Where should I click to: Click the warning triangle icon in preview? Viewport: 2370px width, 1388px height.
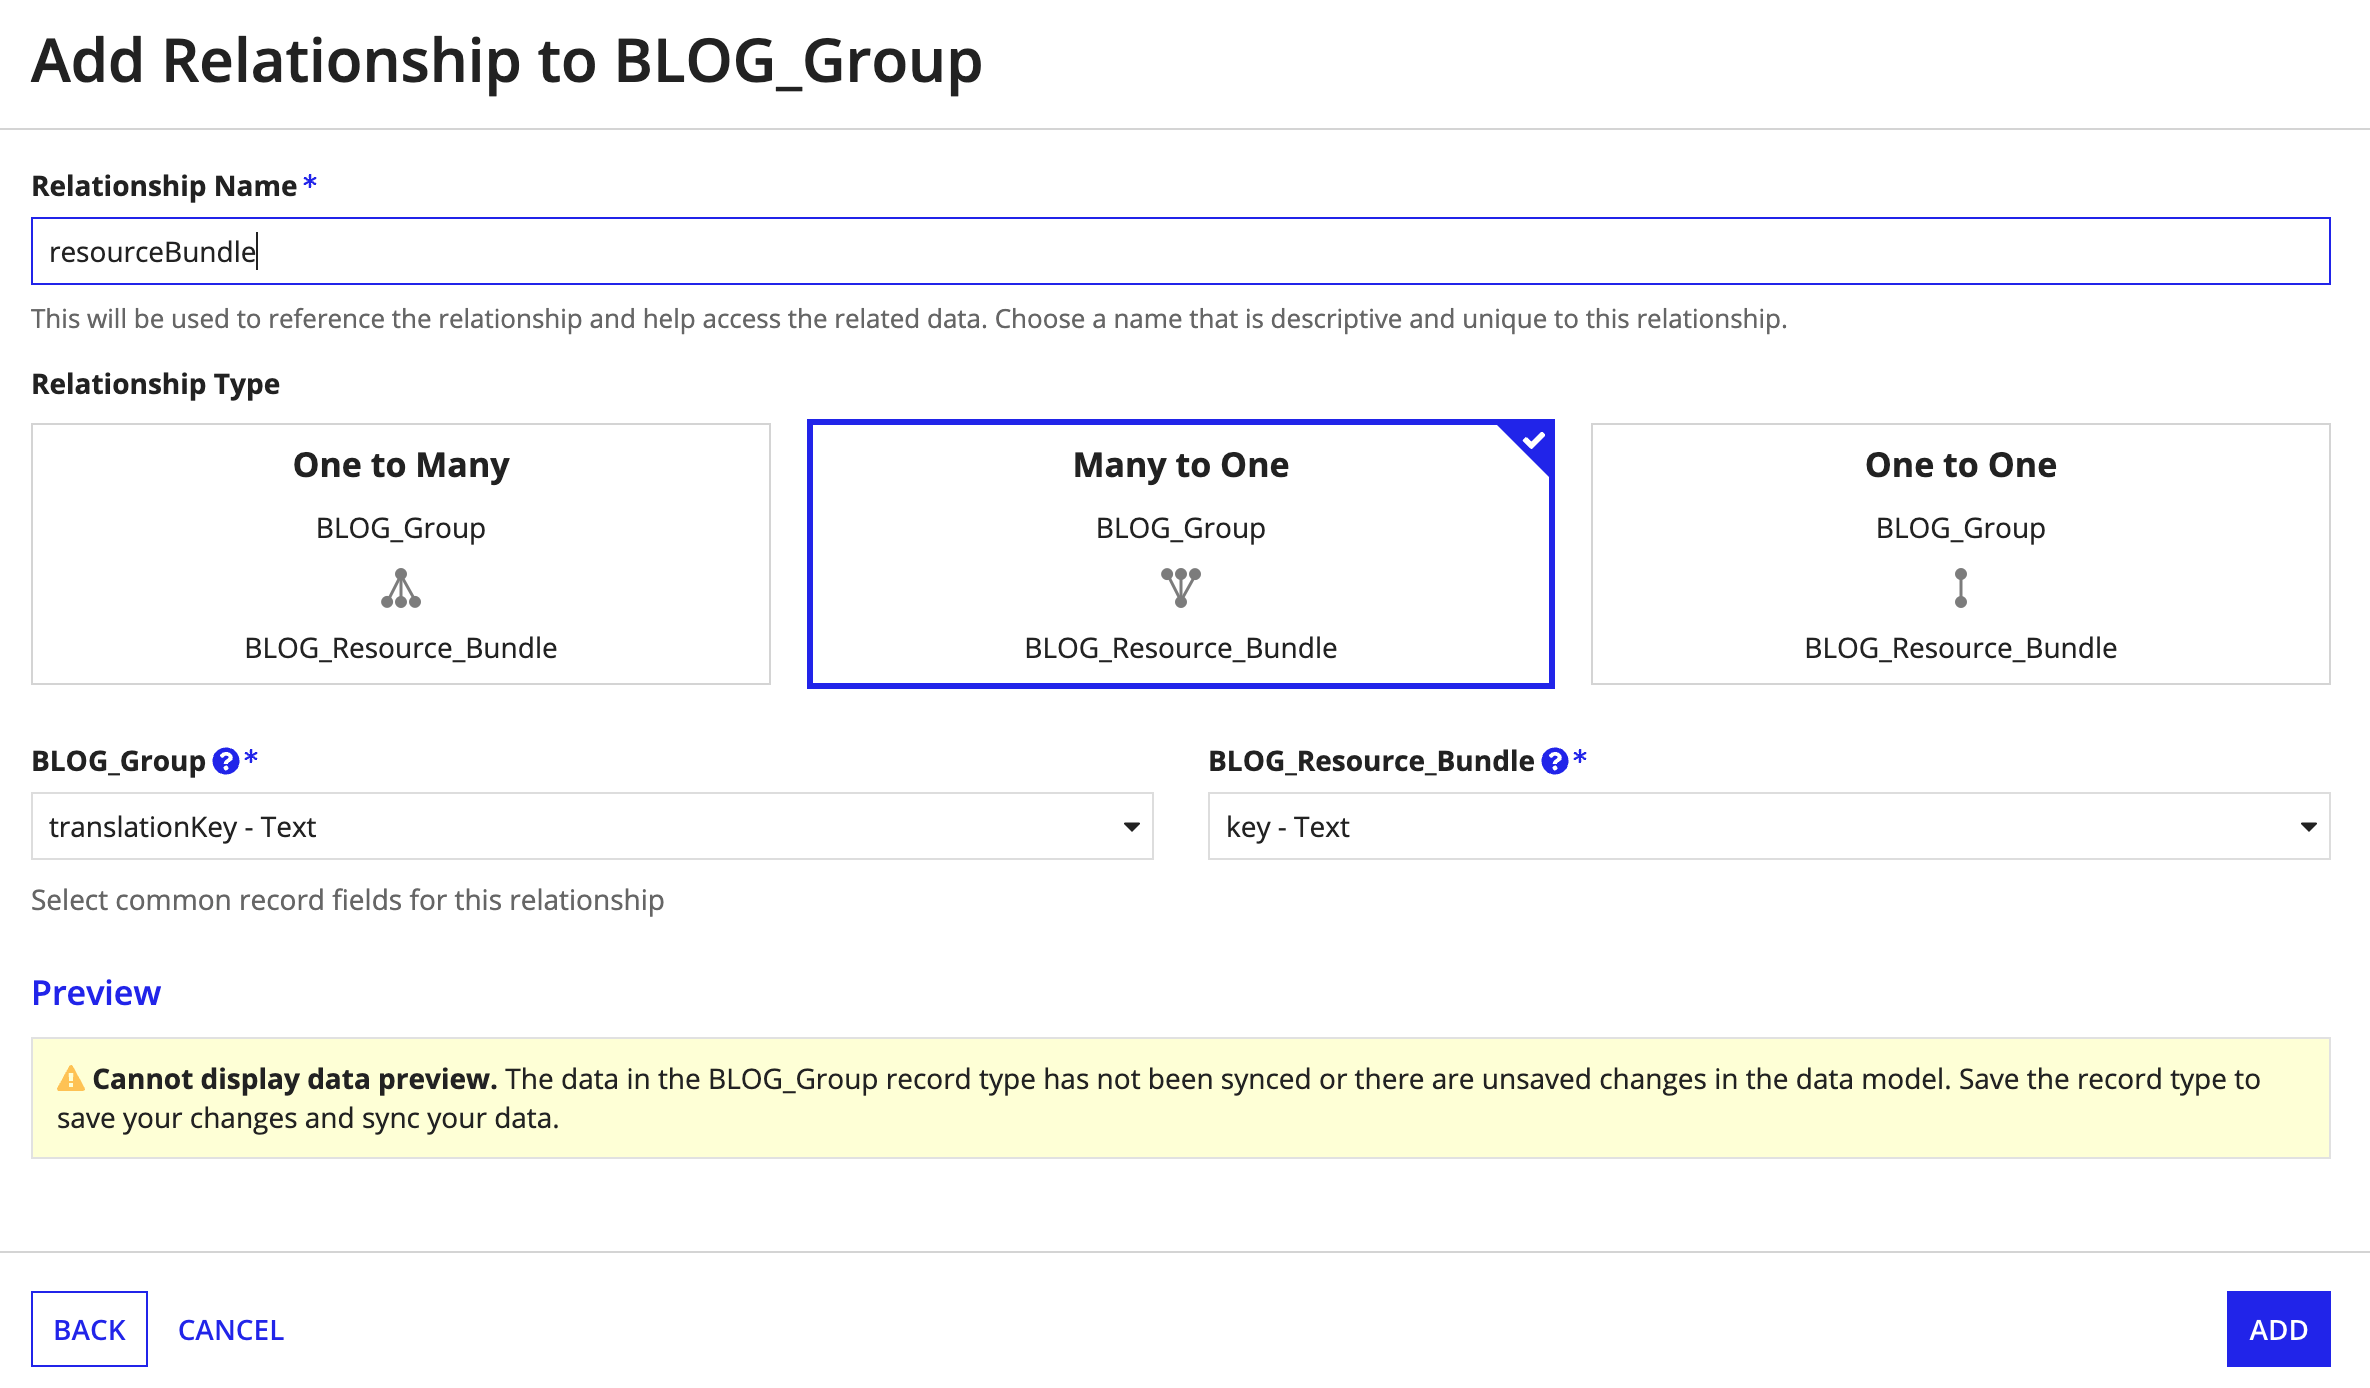click(x=71, y=1079)
